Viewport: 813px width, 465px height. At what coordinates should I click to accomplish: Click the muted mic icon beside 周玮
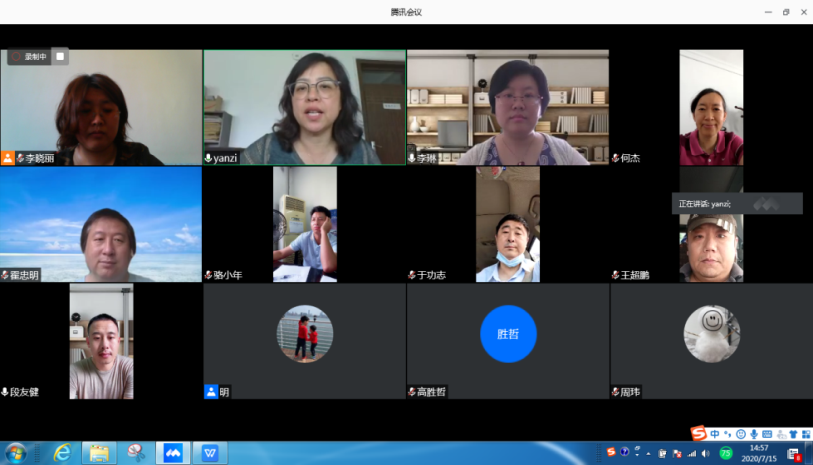615,392
